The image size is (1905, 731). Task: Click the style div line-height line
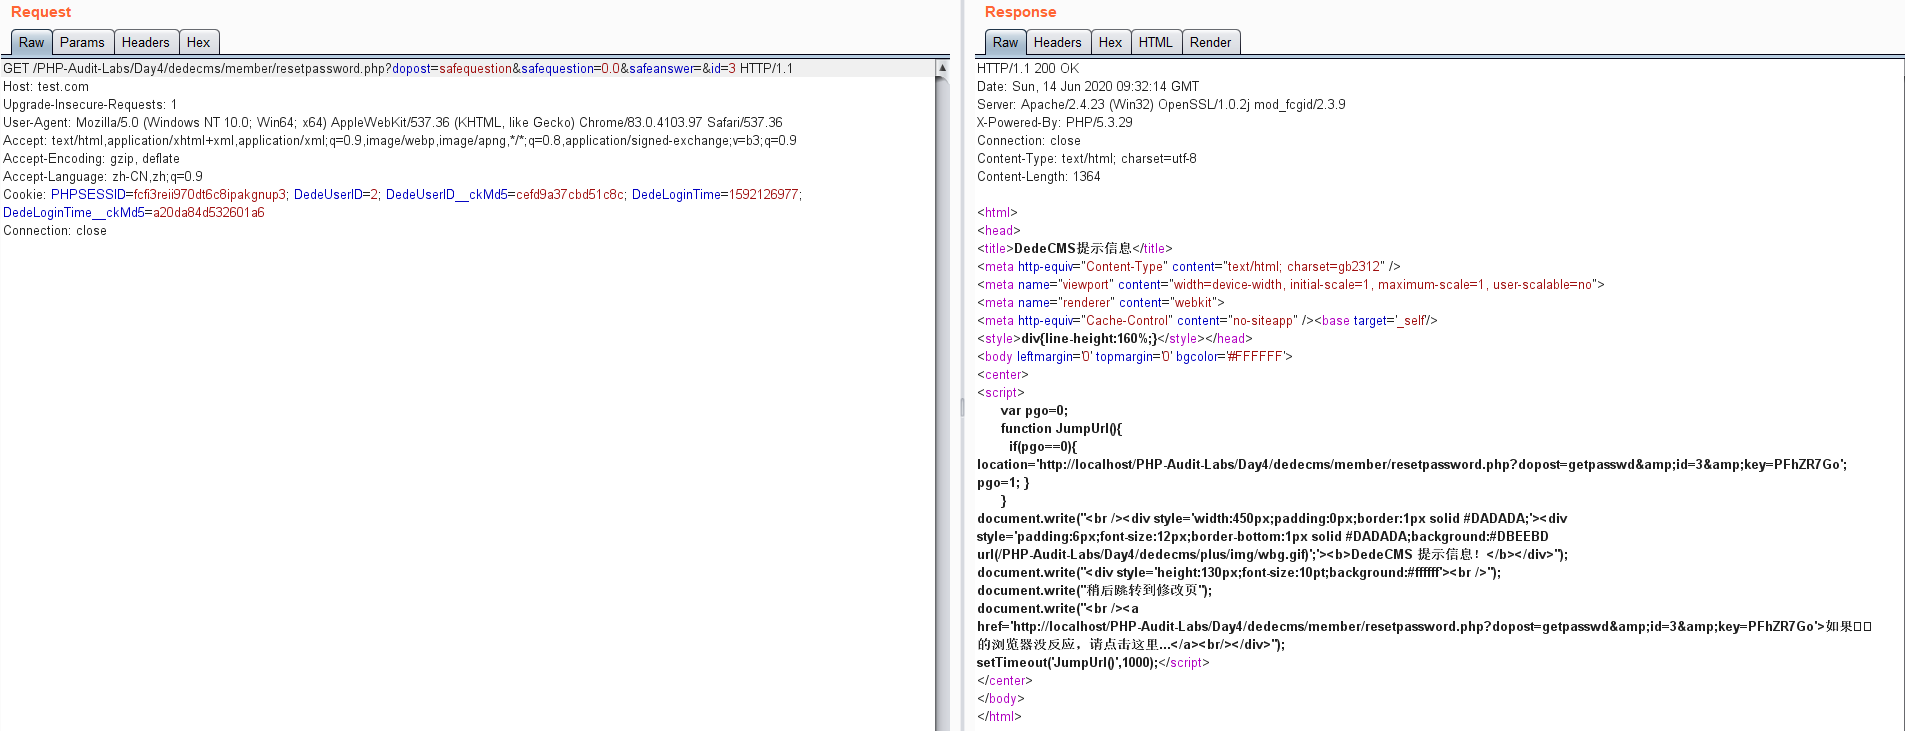coord(1115,339)
